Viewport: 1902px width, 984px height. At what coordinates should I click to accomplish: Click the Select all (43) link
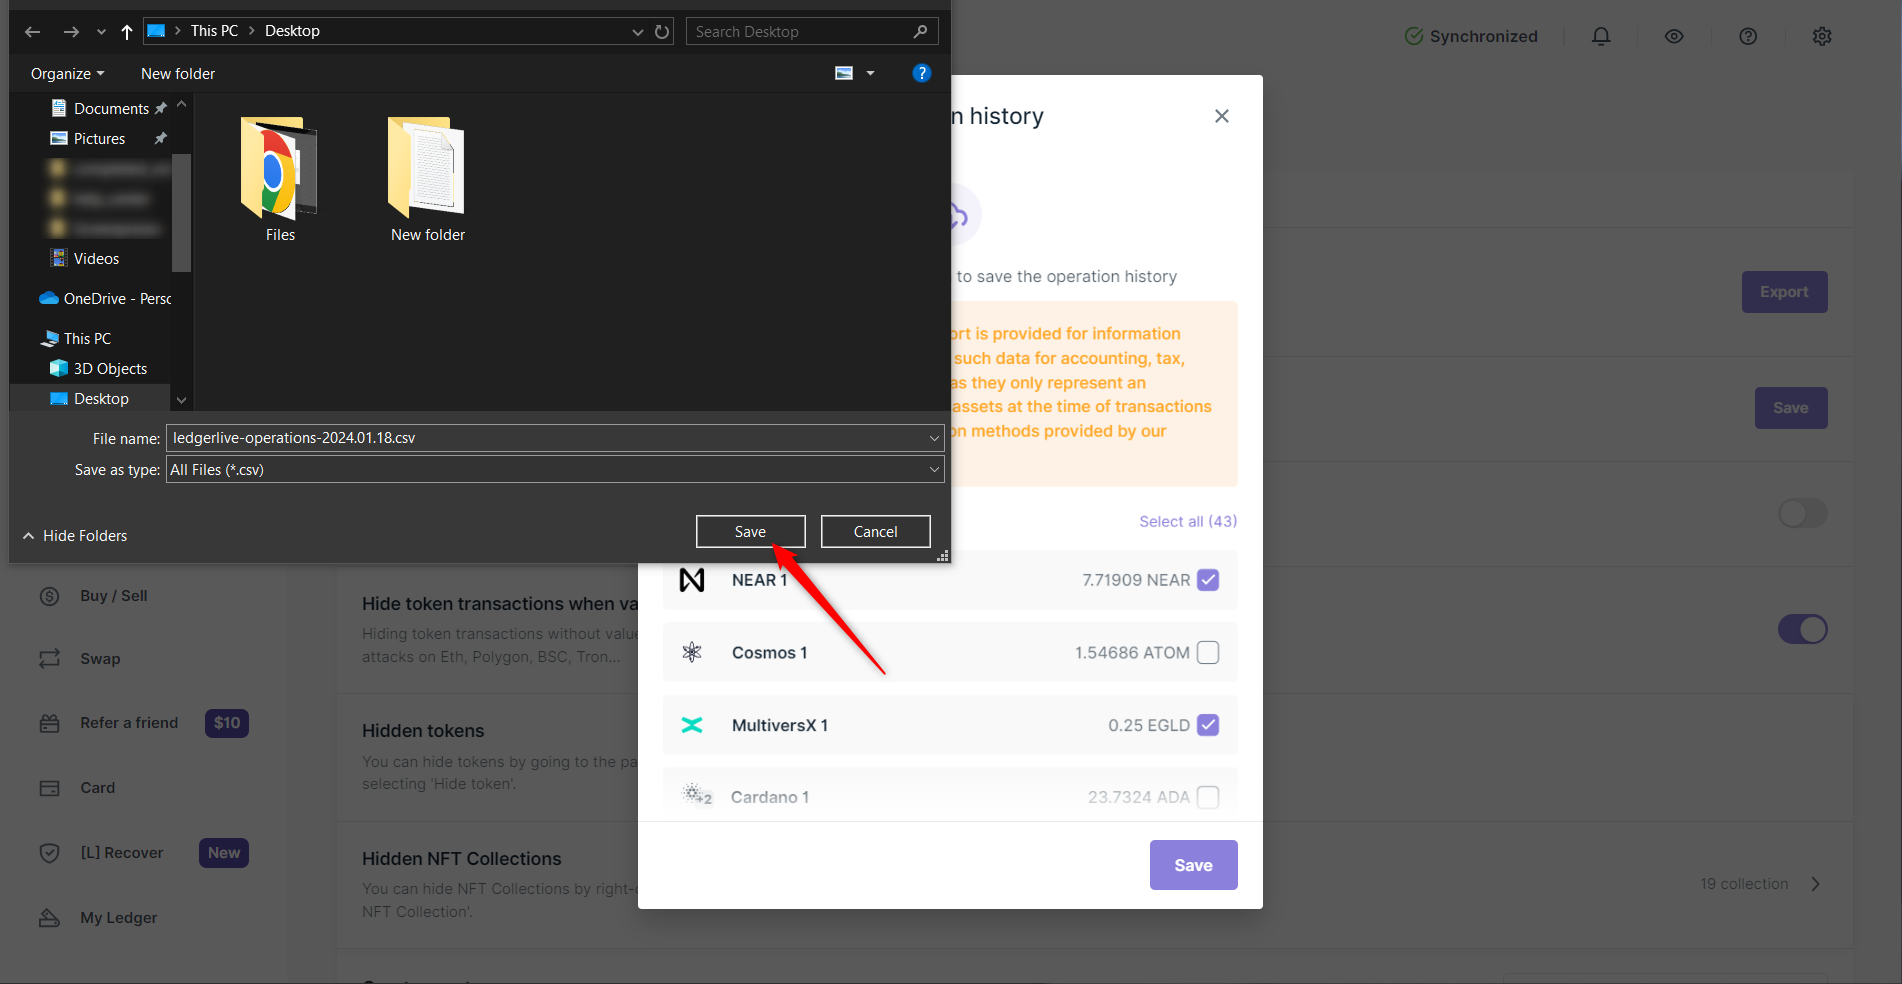tap(1188, 522)
